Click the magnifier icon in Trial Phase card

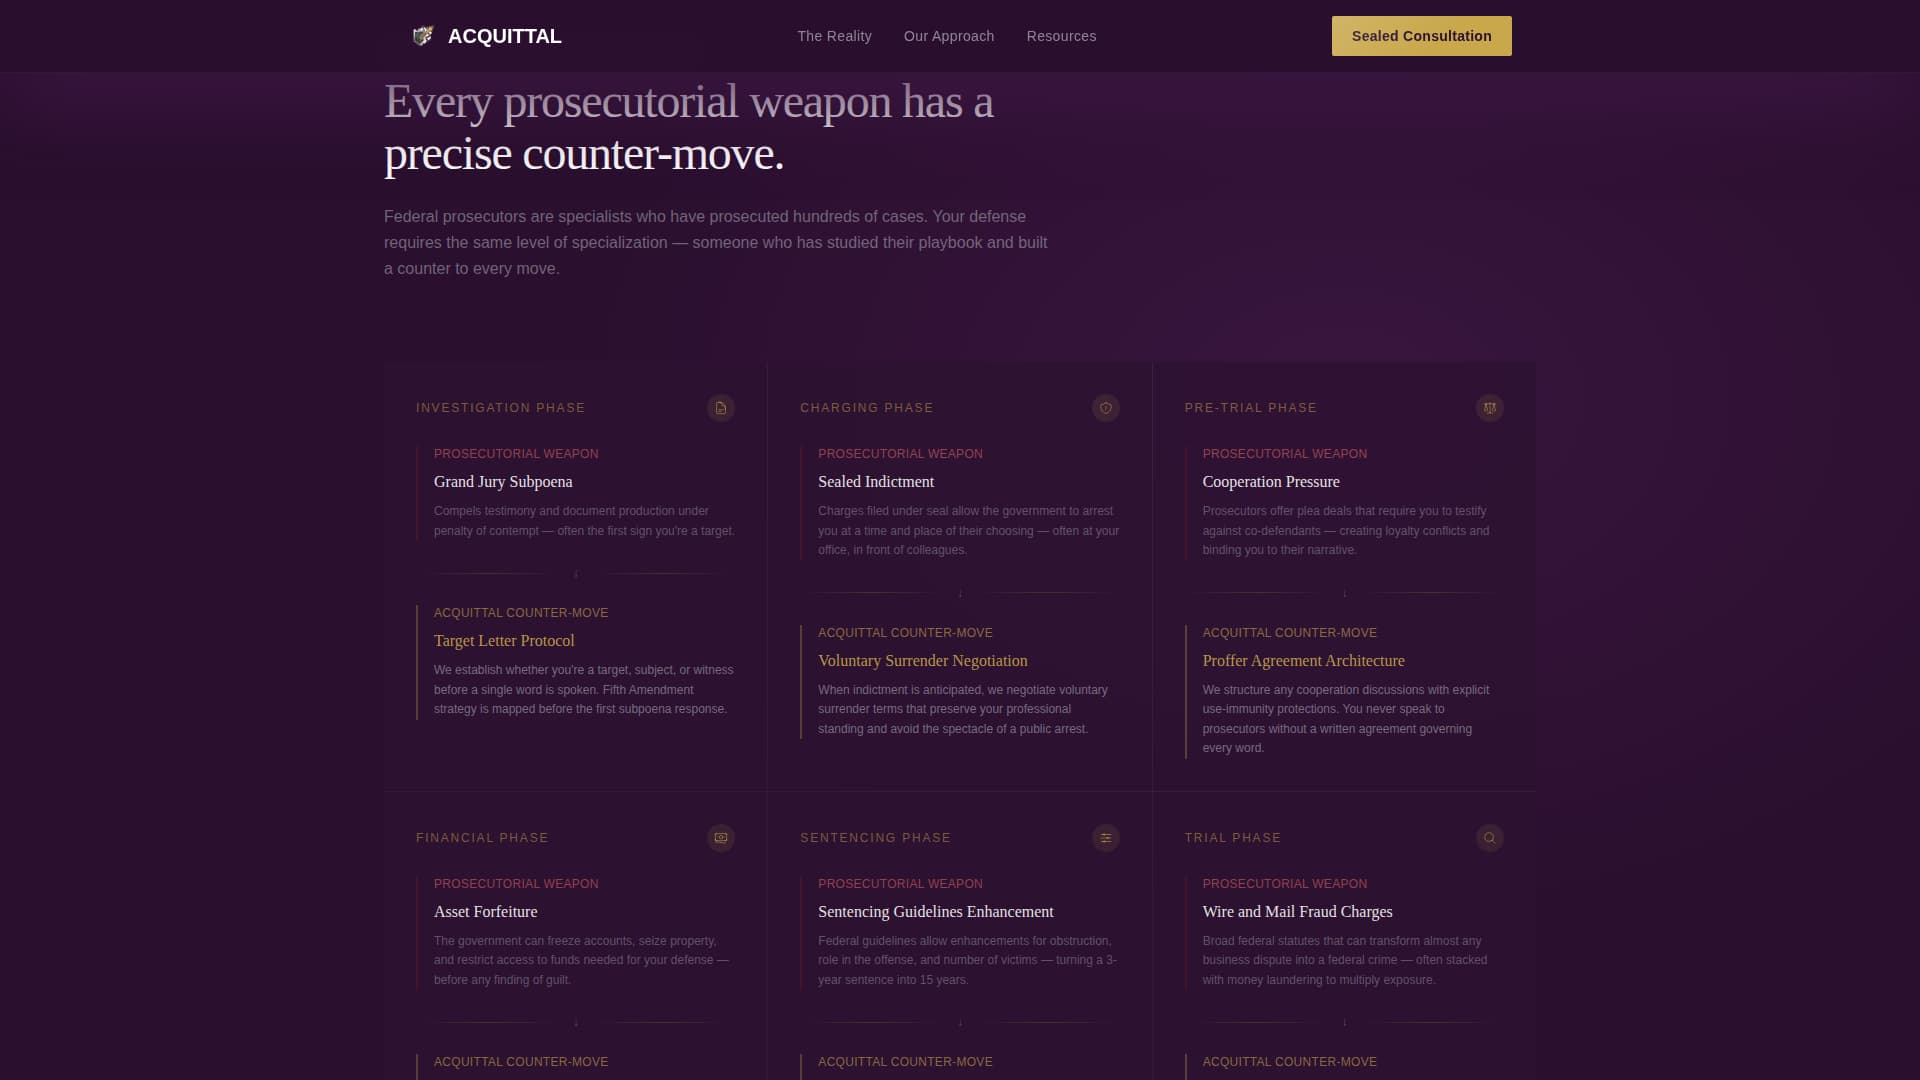(1489, 838)
